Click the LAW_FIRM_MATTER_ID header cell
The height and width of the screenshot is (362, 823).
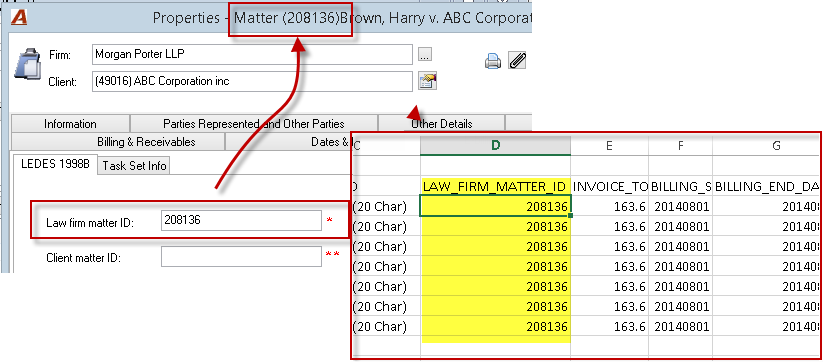[x=495, y=186]
